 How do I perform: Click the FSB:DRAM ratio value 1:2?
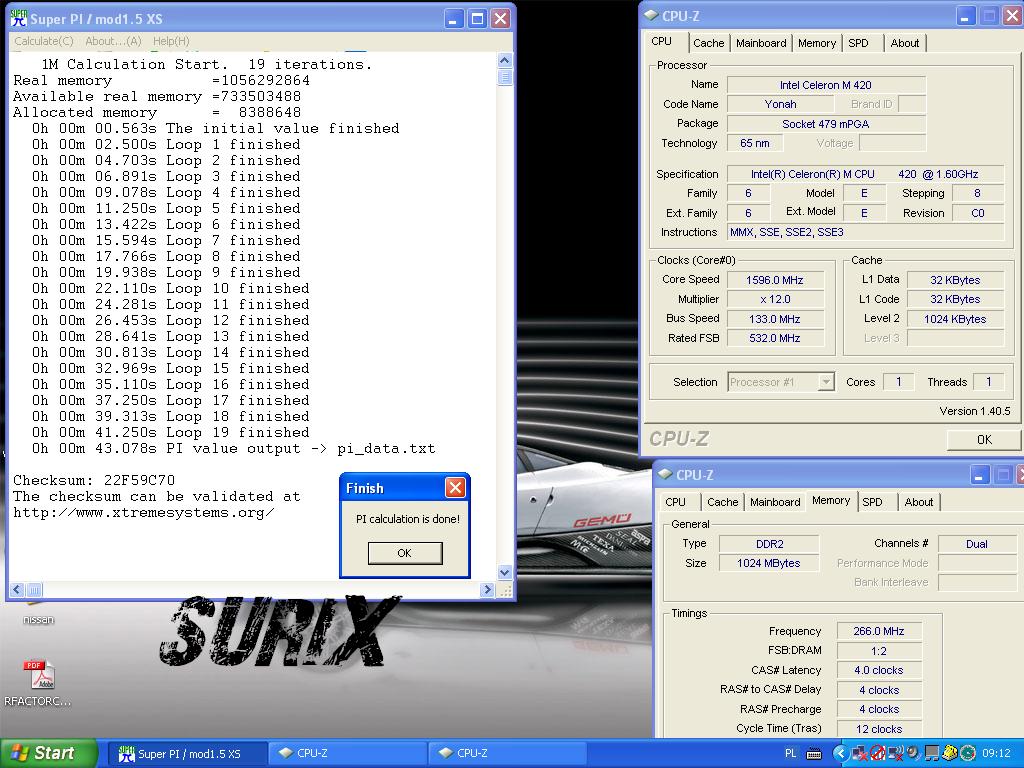878,650
